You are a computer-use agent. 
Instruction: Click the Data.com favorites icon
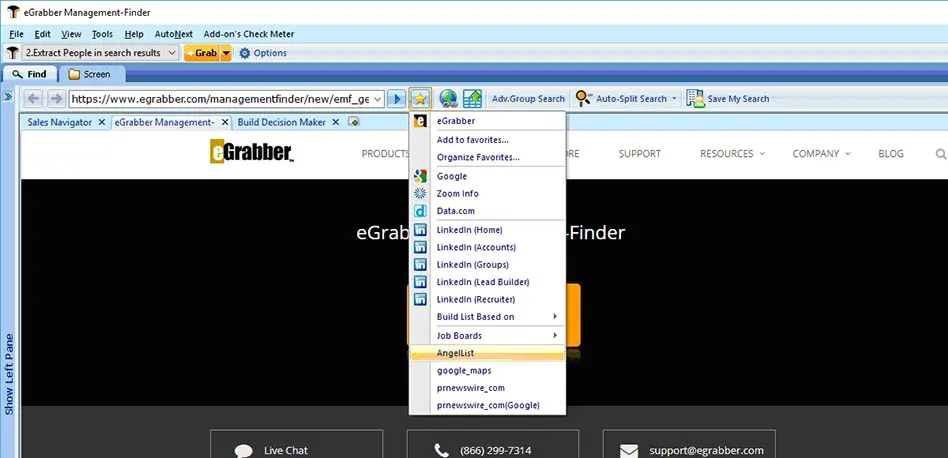pyautogui.click(x=420, y=211)
